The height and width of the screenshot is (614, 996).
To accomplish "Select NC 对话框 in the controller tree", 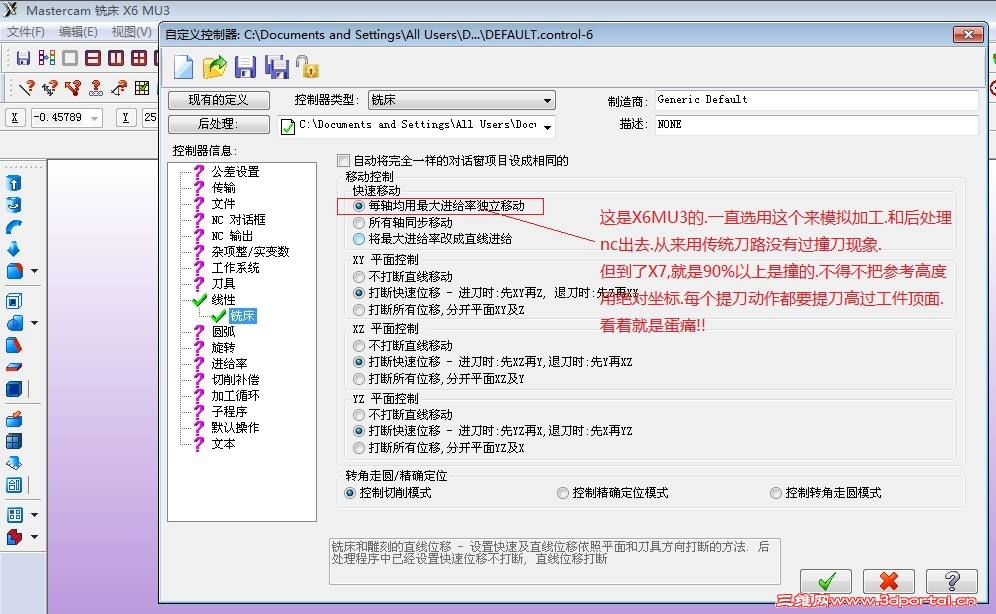I will click(x=238, y=220).
